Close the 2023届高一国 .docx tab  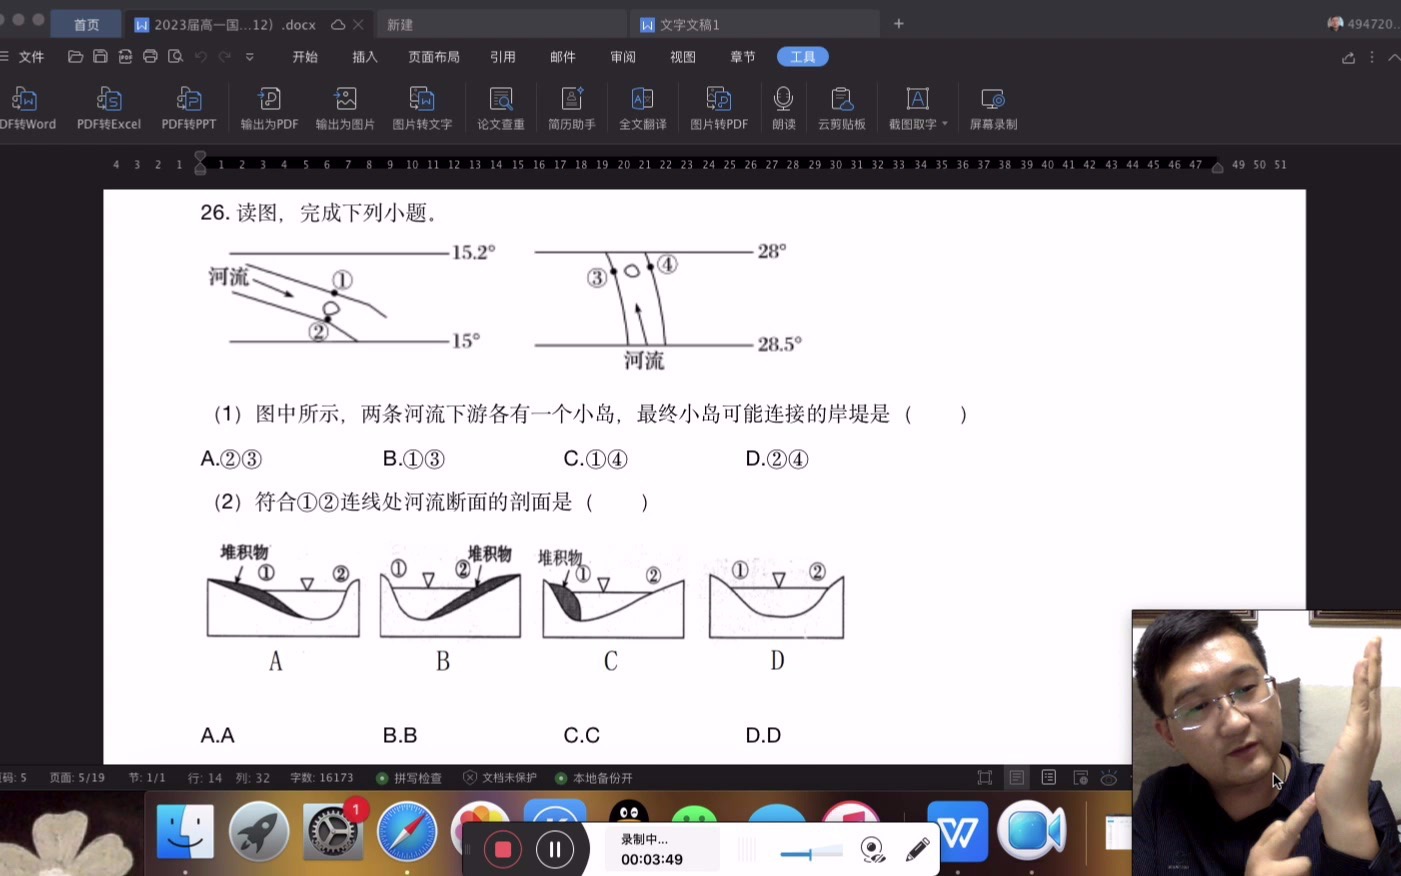coord(358,24)
